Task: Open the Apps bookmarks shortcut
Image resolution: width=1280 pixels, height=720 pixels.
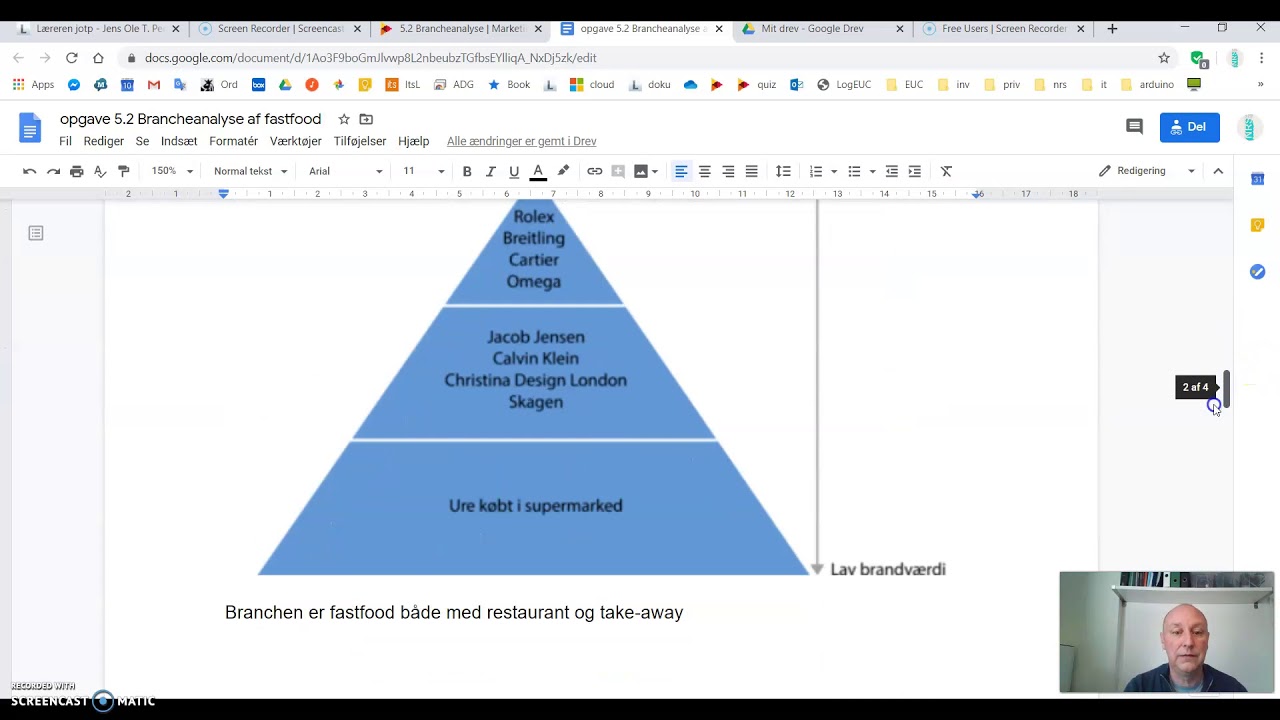Action: click(33, 85)
